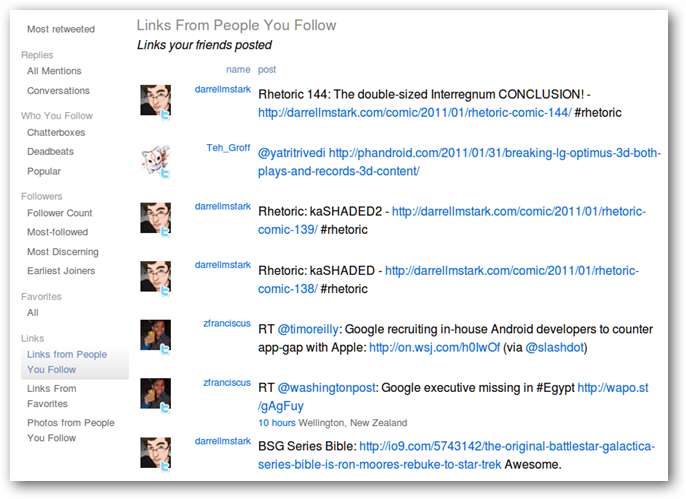Select All Mentions under Replies
The width and height of the screenshot is (686, 499).
coord(54,71)
